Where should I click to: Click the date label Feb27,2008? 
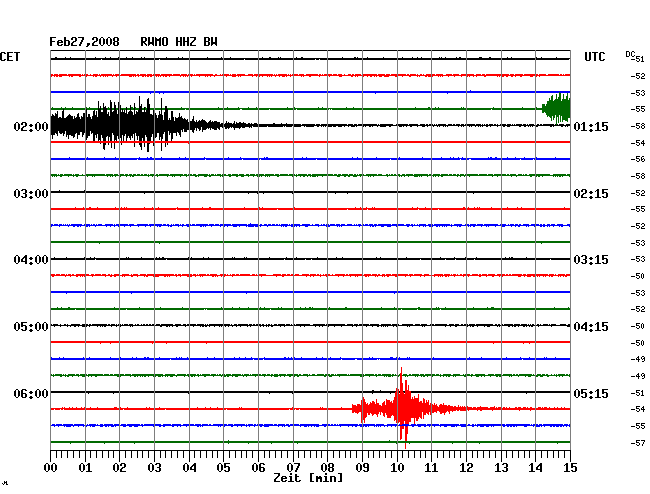pos(84,42)
